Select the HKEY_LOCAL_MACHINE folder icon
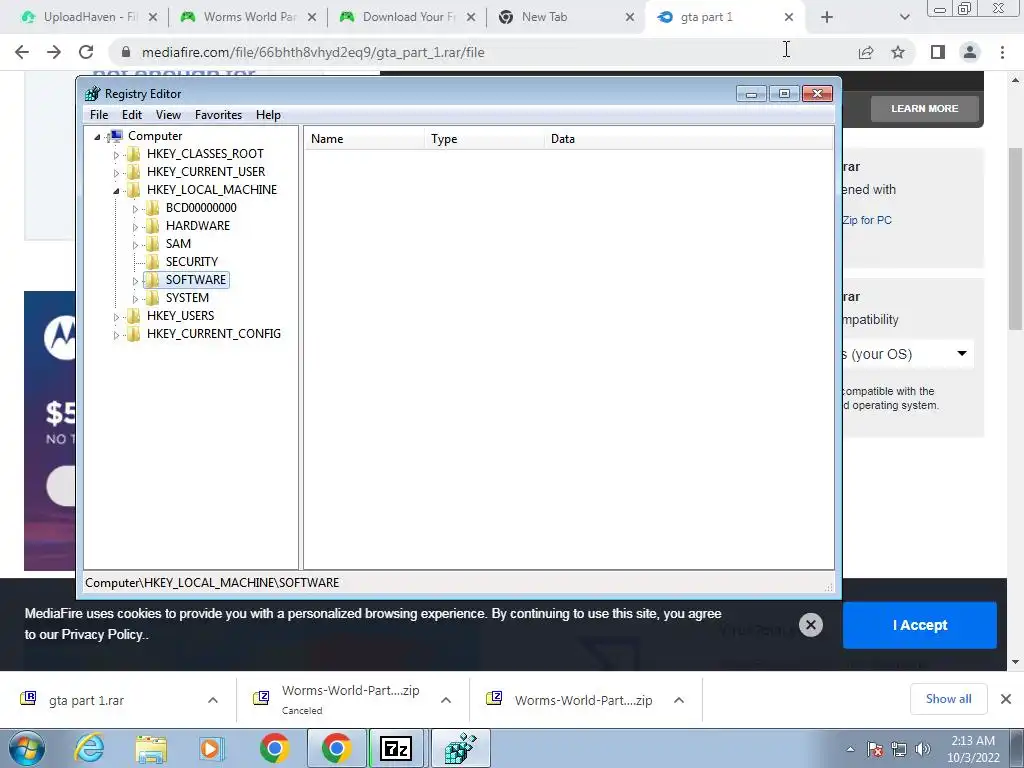Screen dimensions: 1024x768 (133, 189)
